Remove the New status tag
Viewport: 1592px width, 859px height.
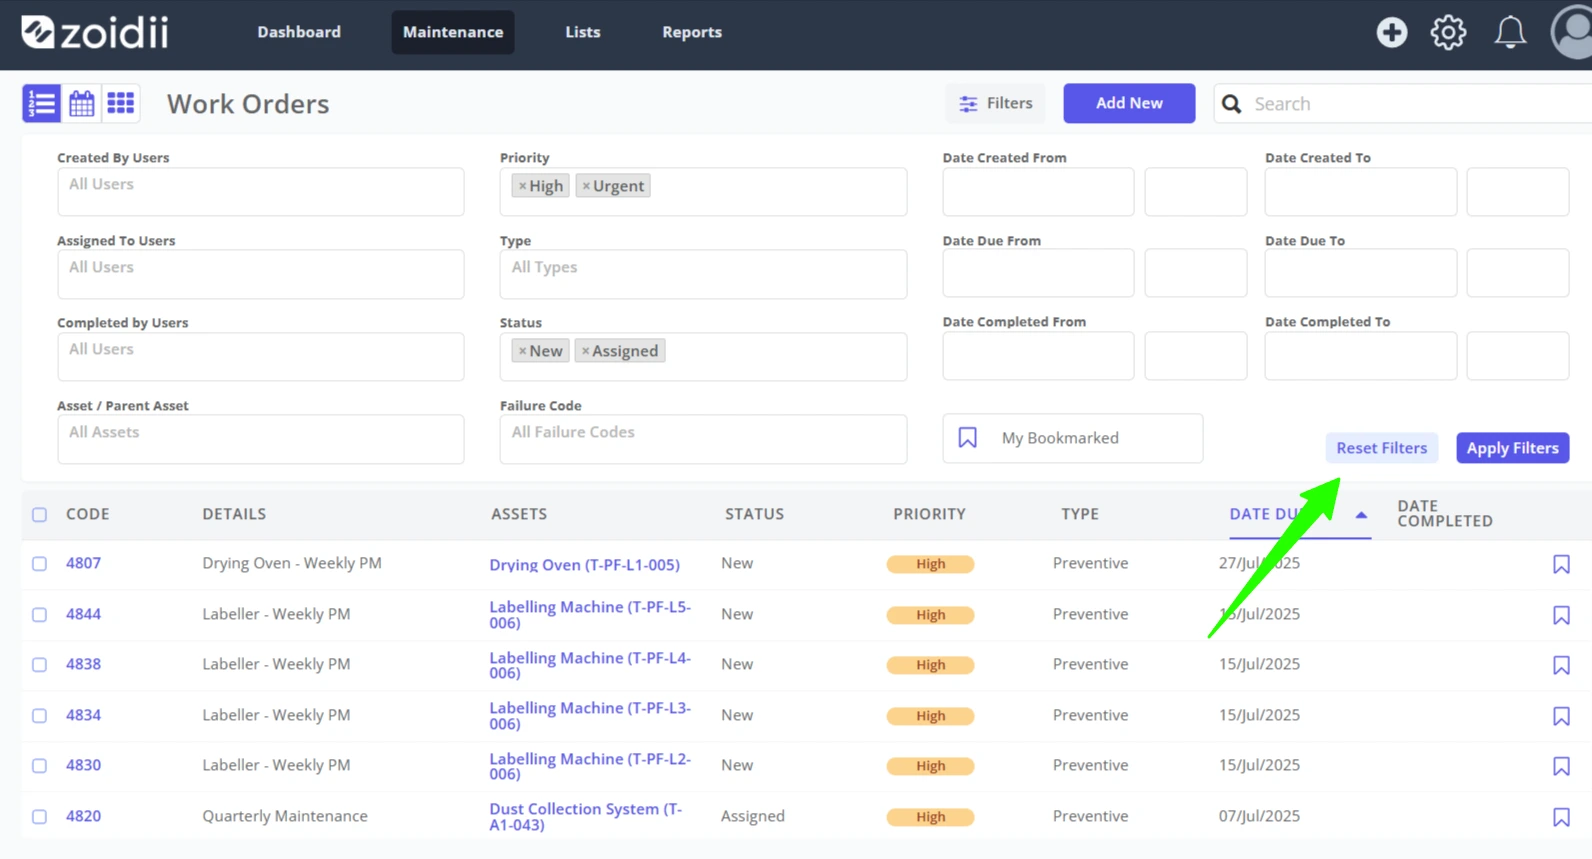point(522,351)
